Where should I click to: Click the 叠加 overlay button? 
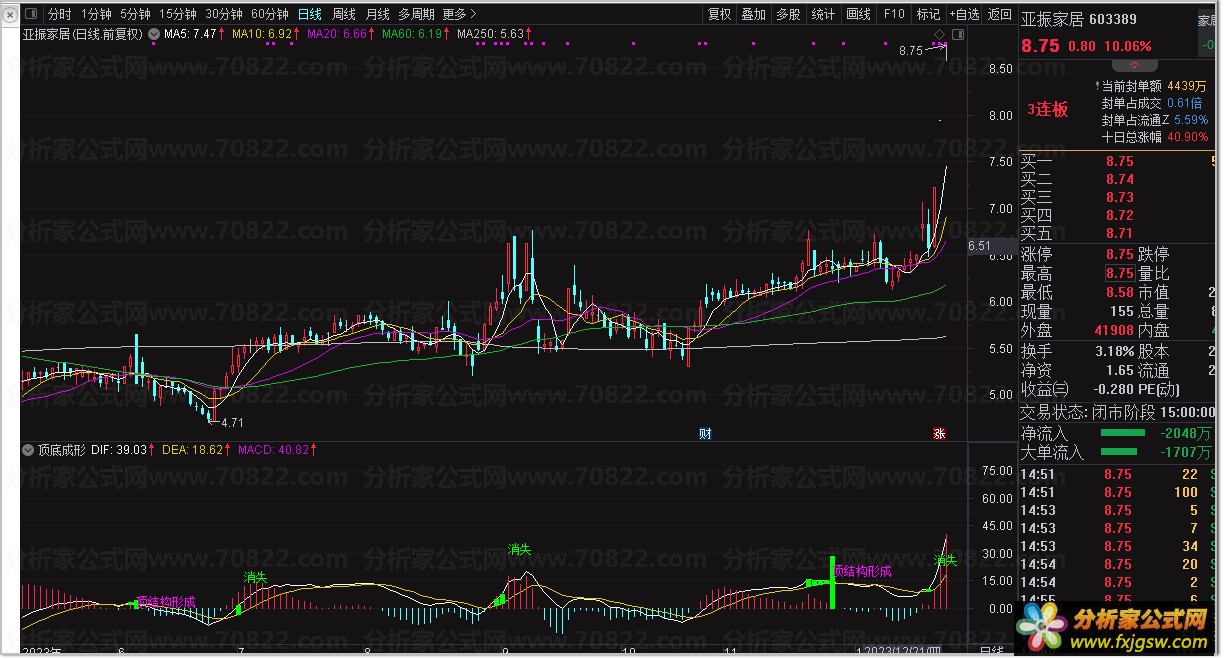(x=754, y=14)
